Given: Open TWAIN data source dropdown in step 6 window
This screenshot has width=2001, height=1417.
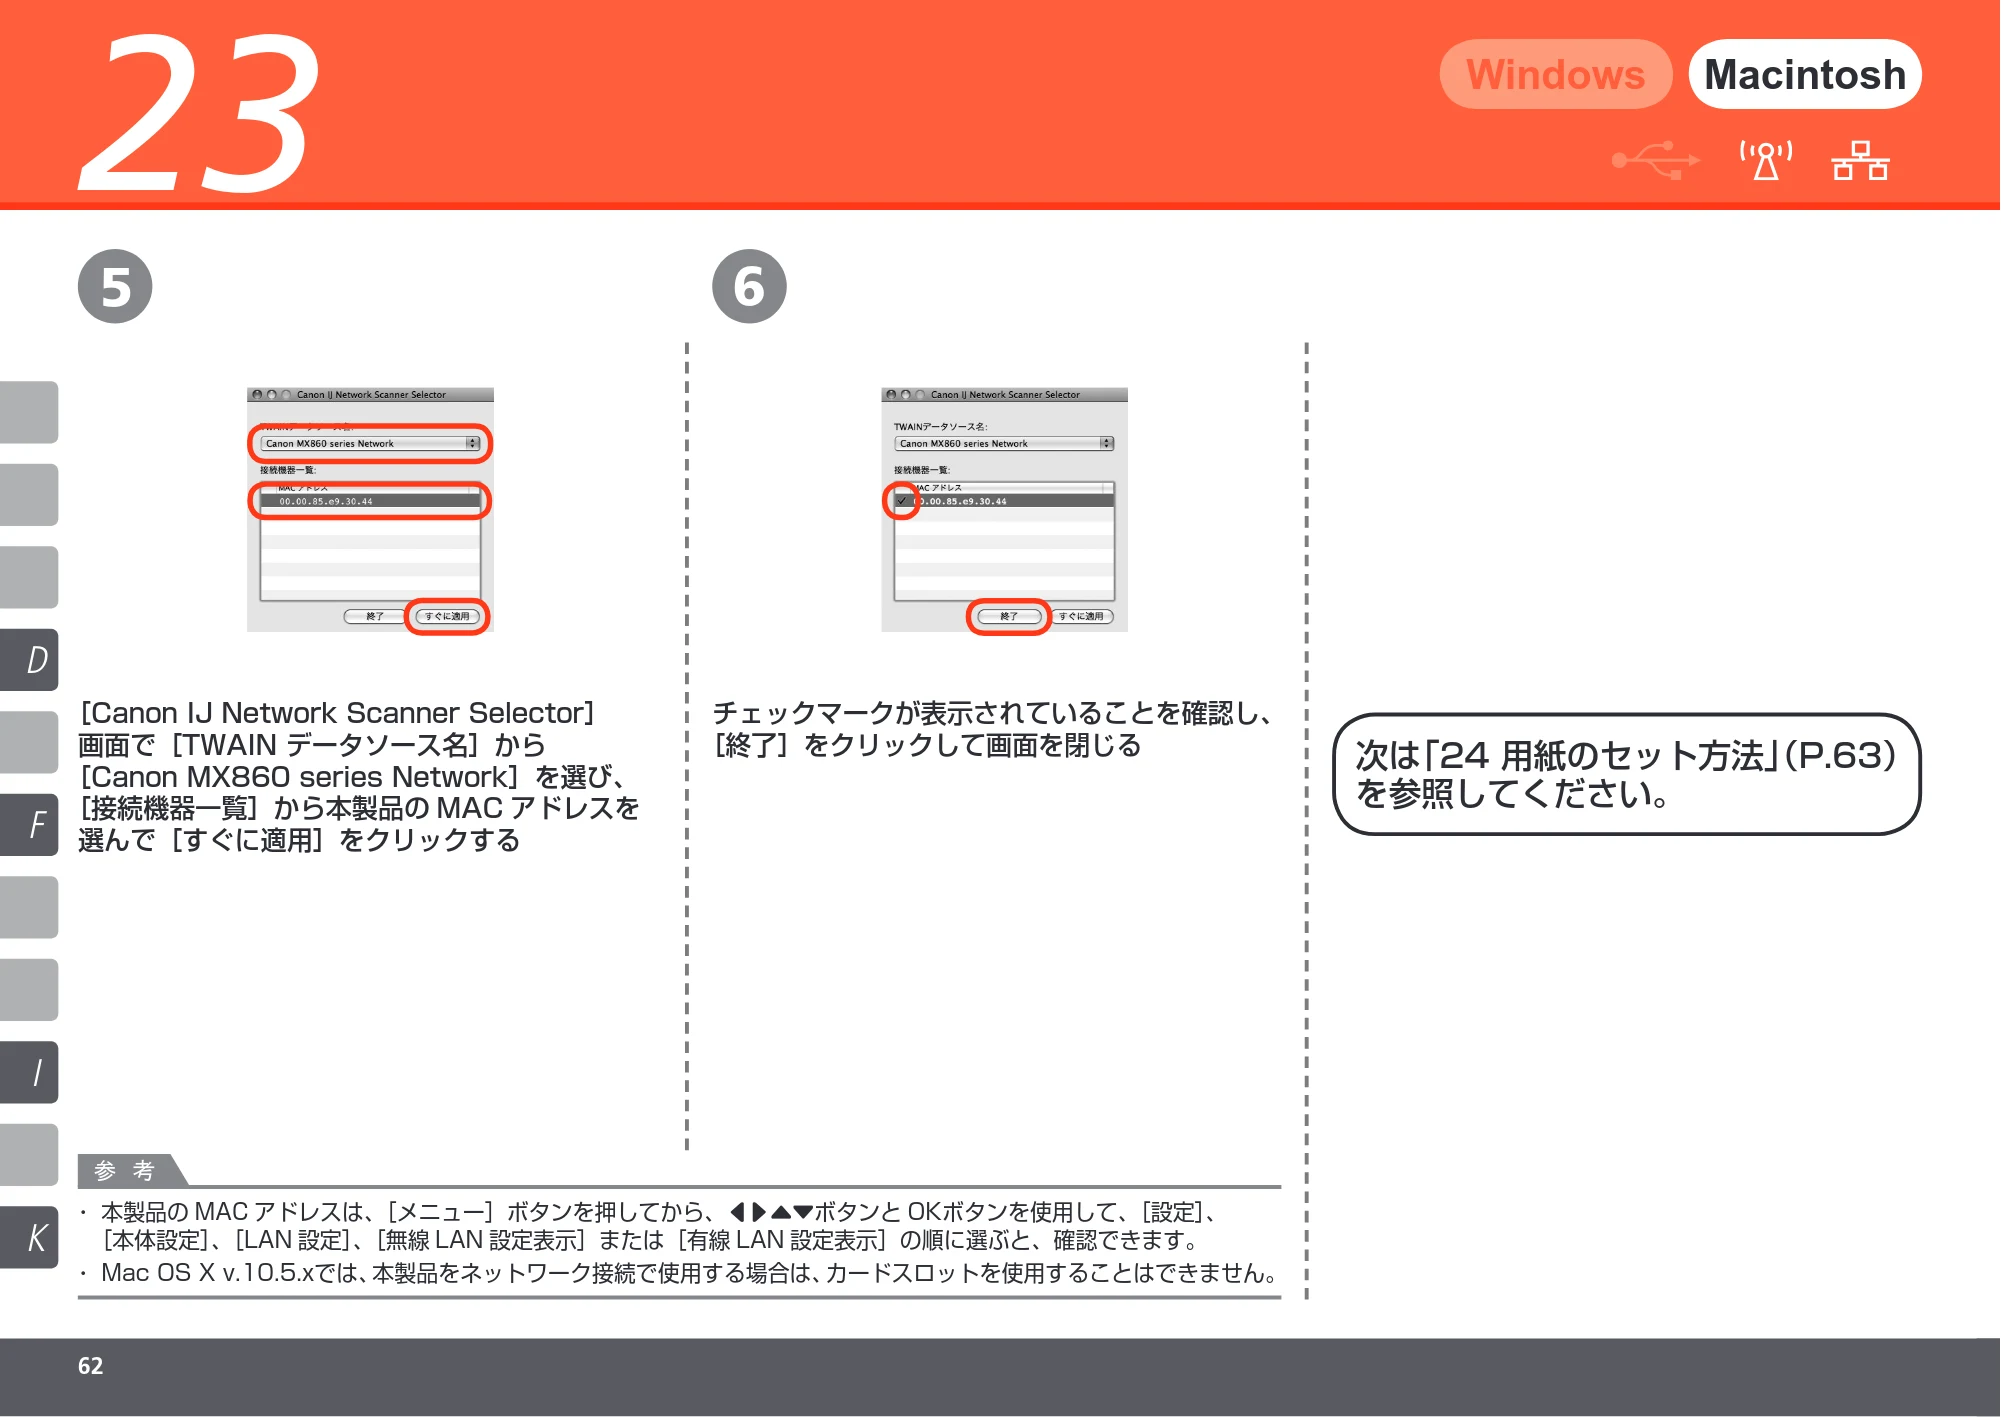Looking at the screenshot, I should point(1004,443).
